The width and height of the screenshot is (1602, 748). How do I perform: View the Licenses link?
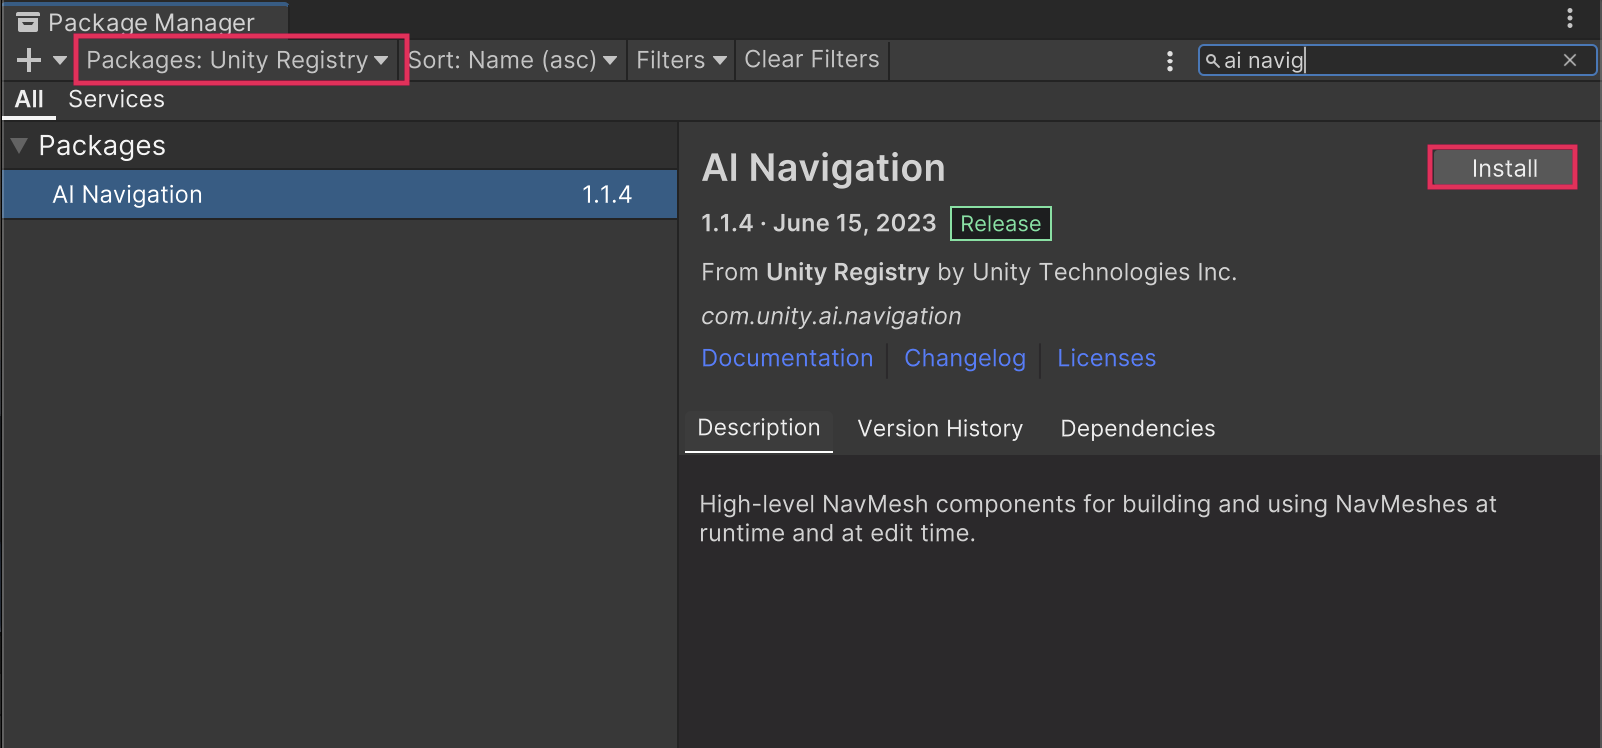point(1106,358)
